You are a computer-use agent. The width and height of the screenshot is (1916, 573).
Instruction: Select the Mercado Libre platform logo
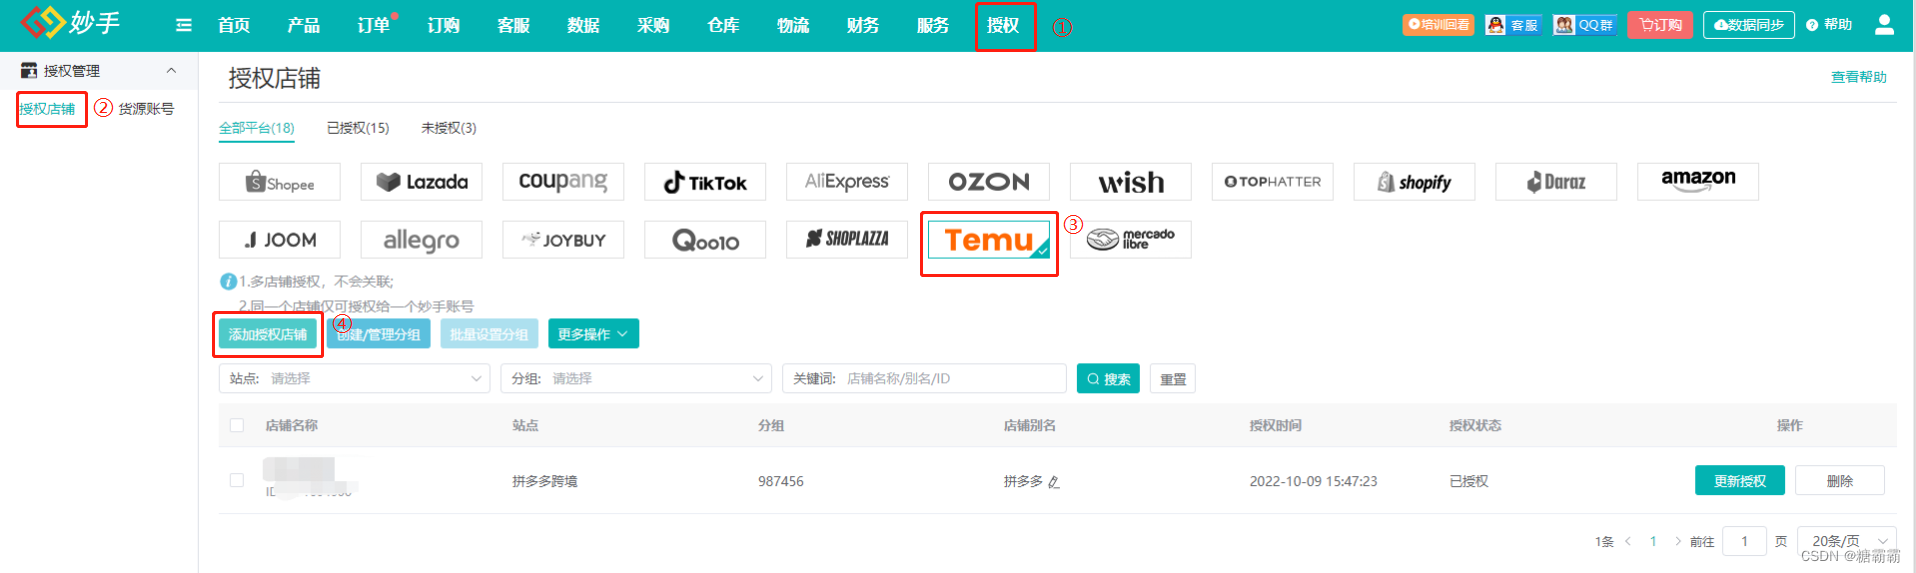(x=1131, y=240)
